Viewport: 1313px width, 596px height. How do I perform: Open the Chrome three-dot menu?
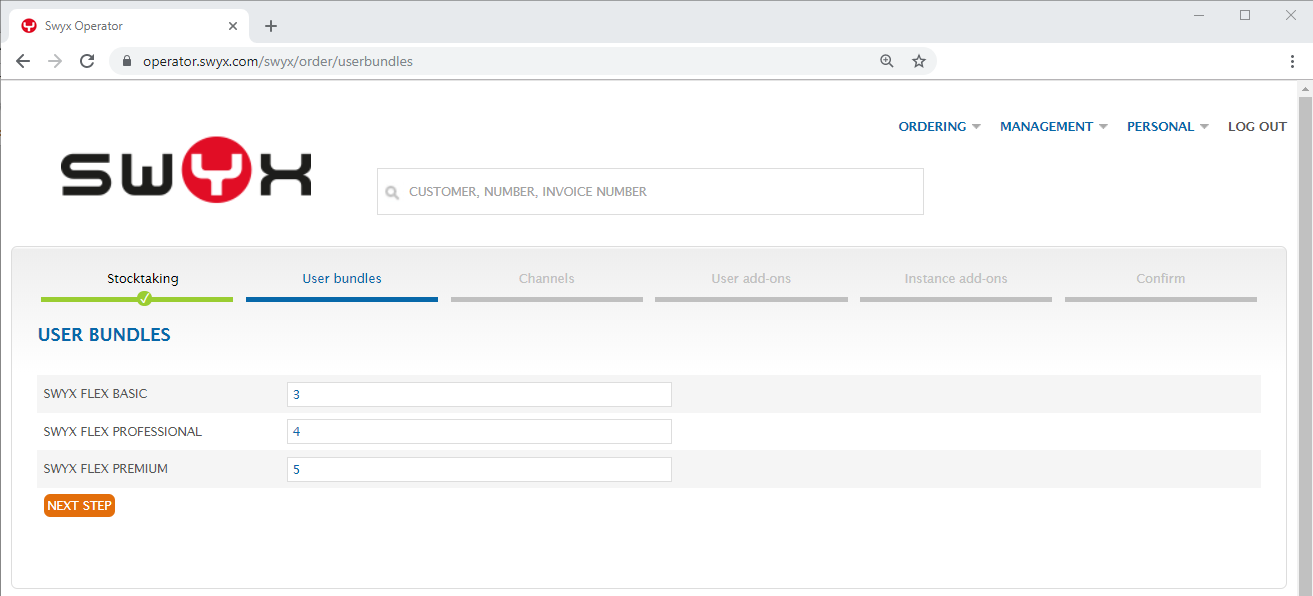[x=1293, y=61]
